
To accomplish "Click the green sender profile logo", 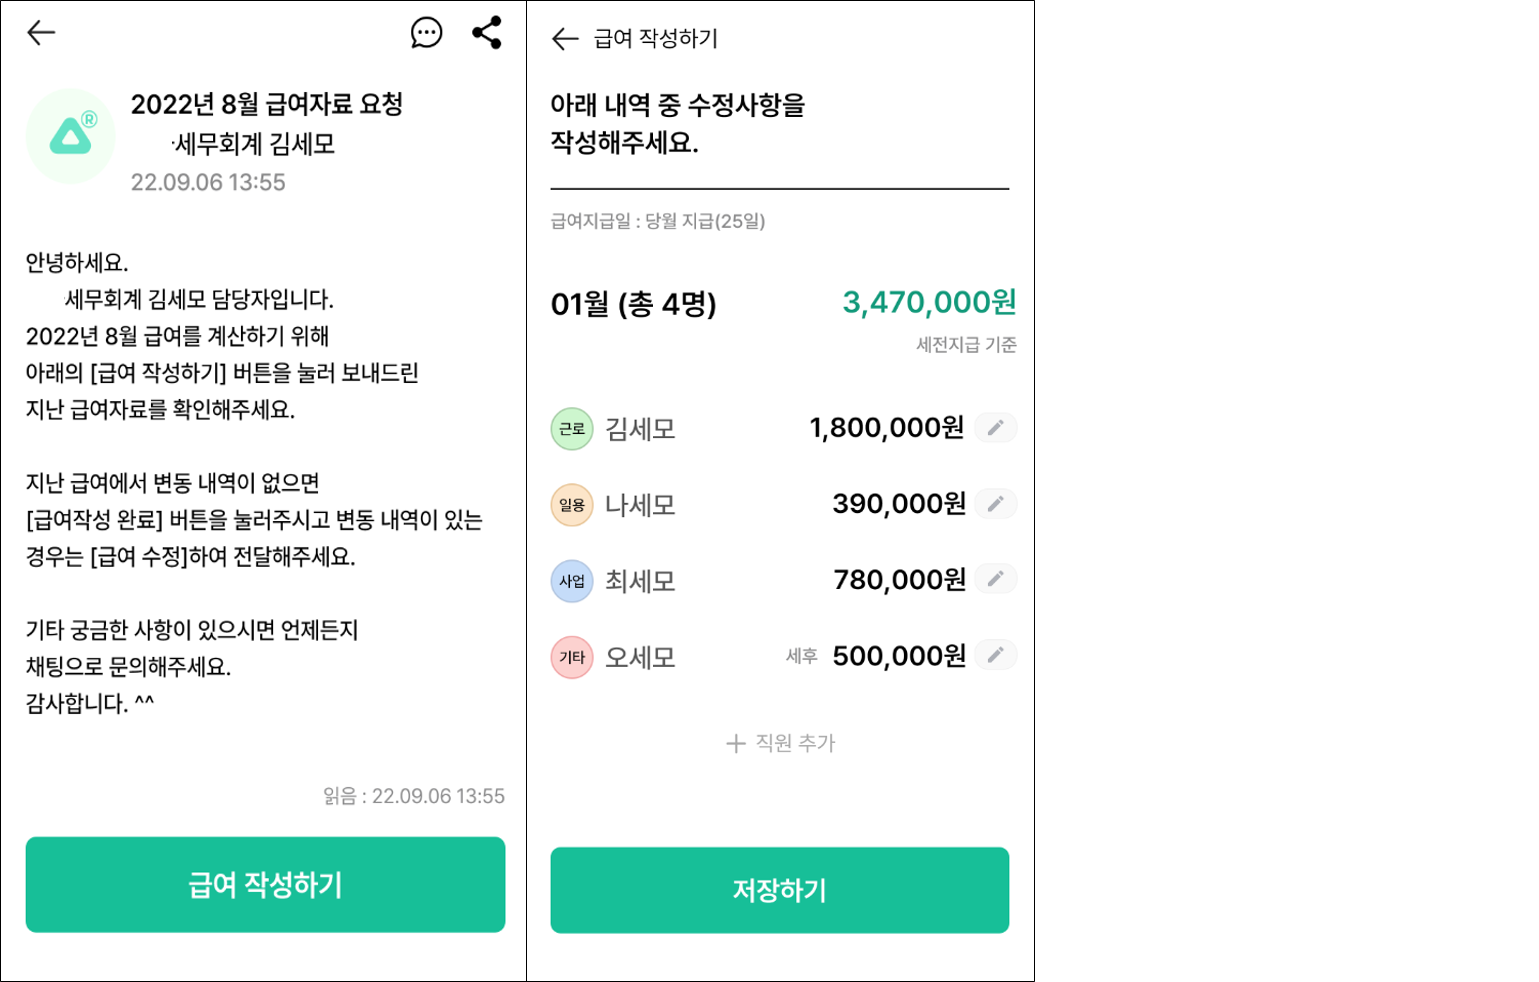I will (71, 136).
